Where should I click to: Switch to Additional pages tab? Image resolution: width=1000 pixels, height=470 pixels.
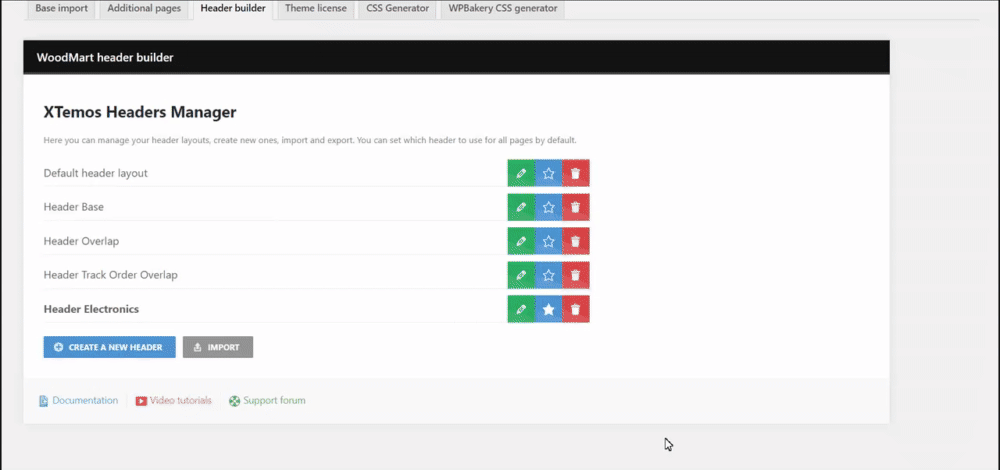144,9
